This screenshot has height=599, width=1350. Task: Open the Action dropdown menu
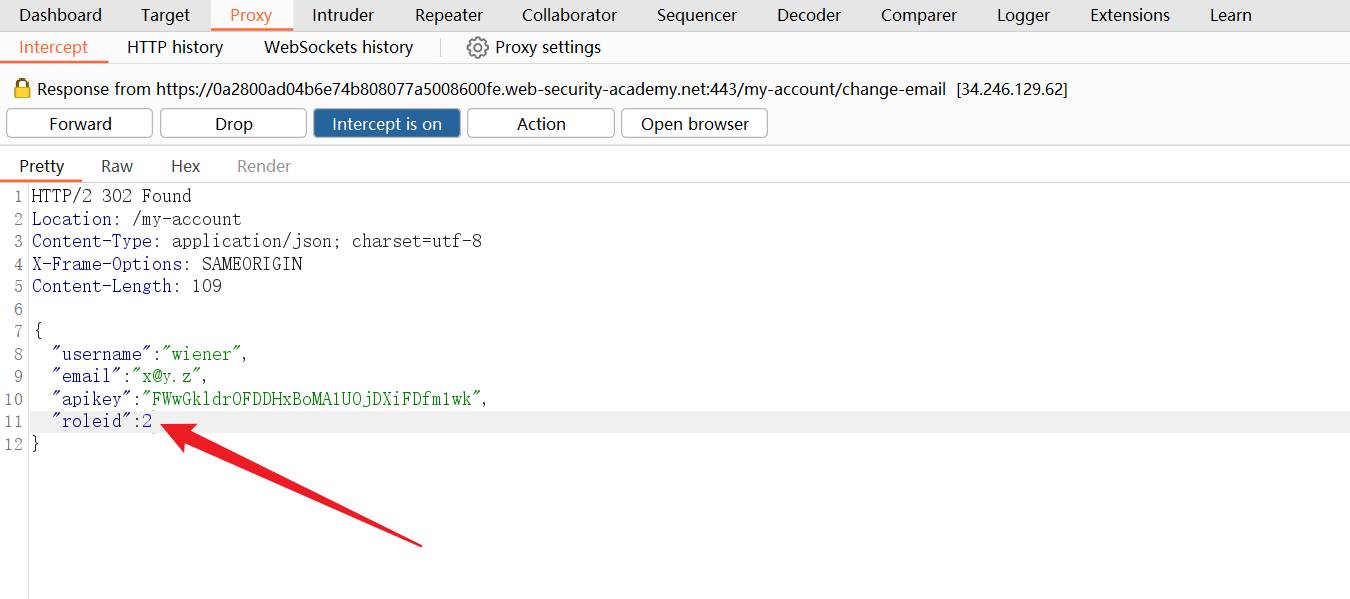541,124
